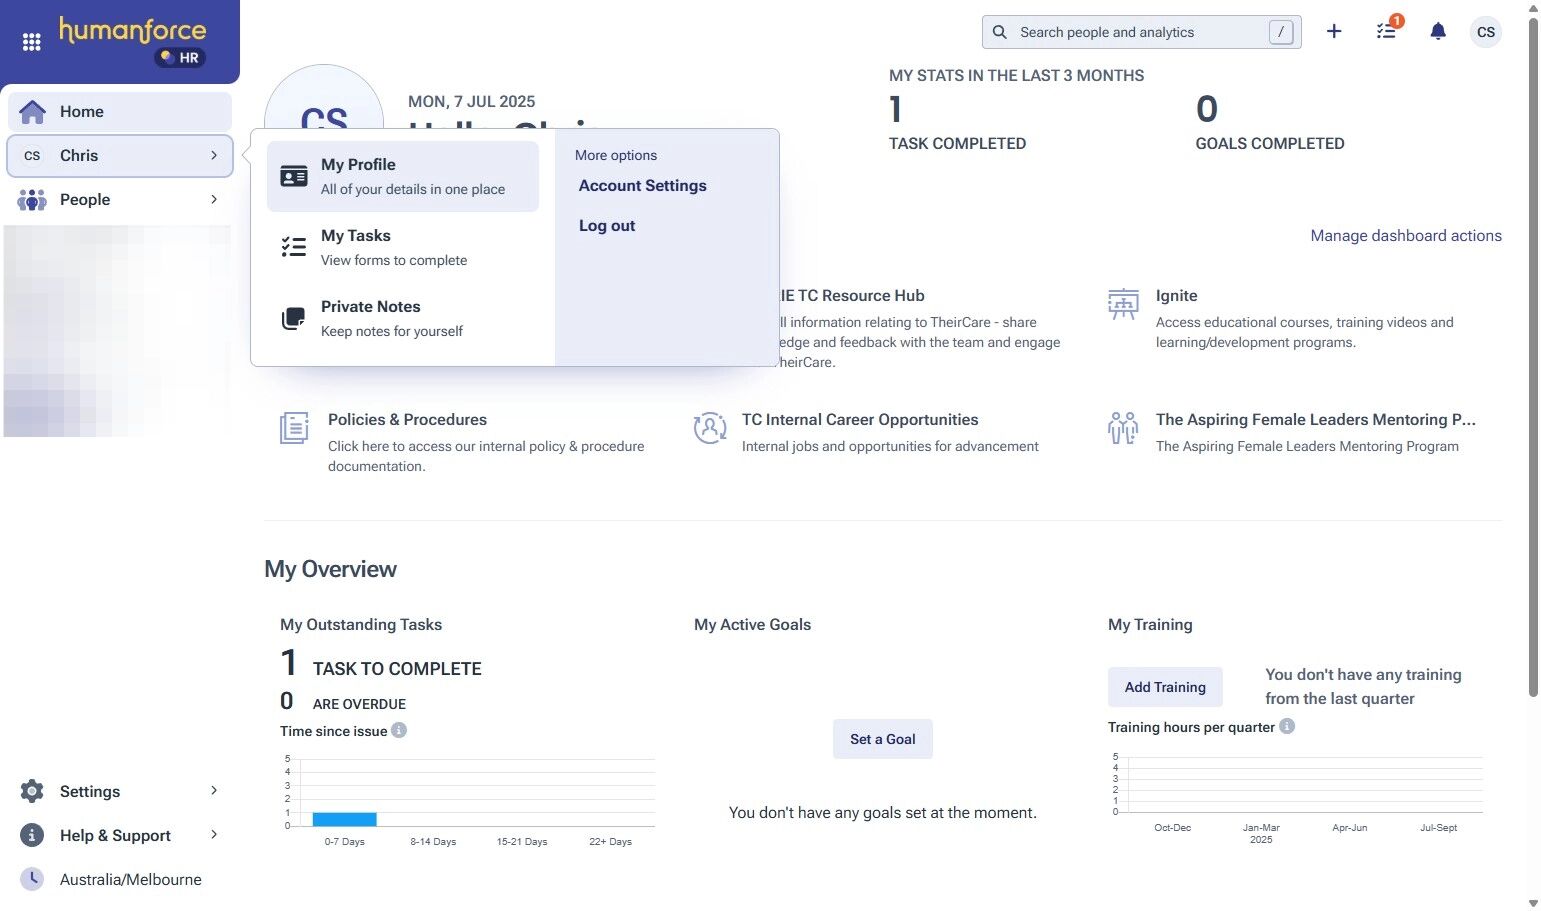This screenshot has height=911, width=1541.
Task: Click info icon next to Training hours per quarter
Action: 1287,726
